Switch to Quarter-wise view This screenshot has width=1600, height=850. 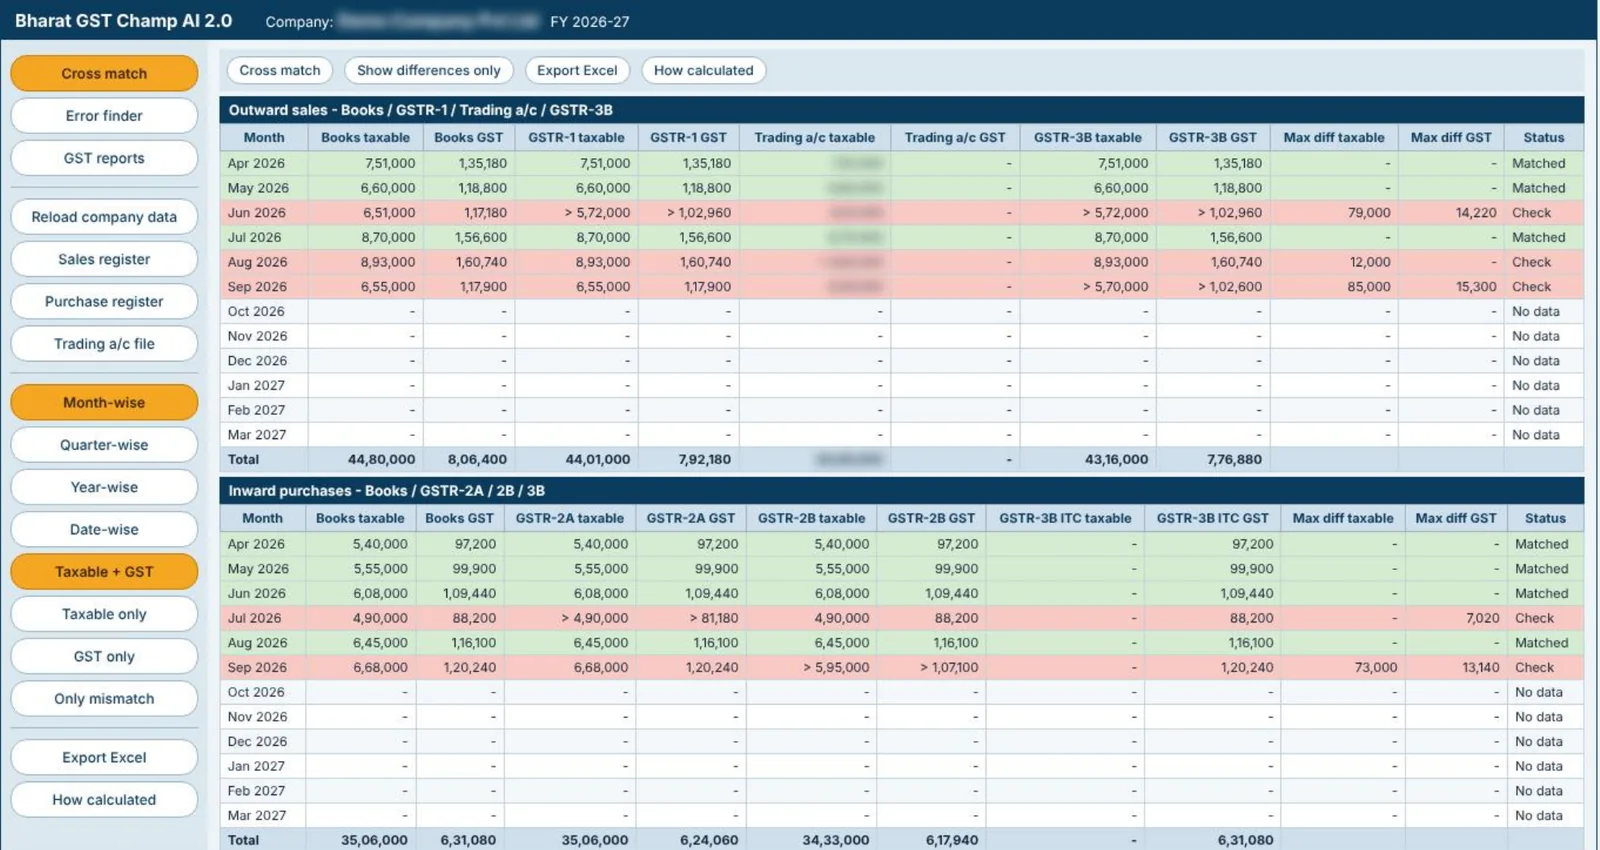[x=104, y=445]
